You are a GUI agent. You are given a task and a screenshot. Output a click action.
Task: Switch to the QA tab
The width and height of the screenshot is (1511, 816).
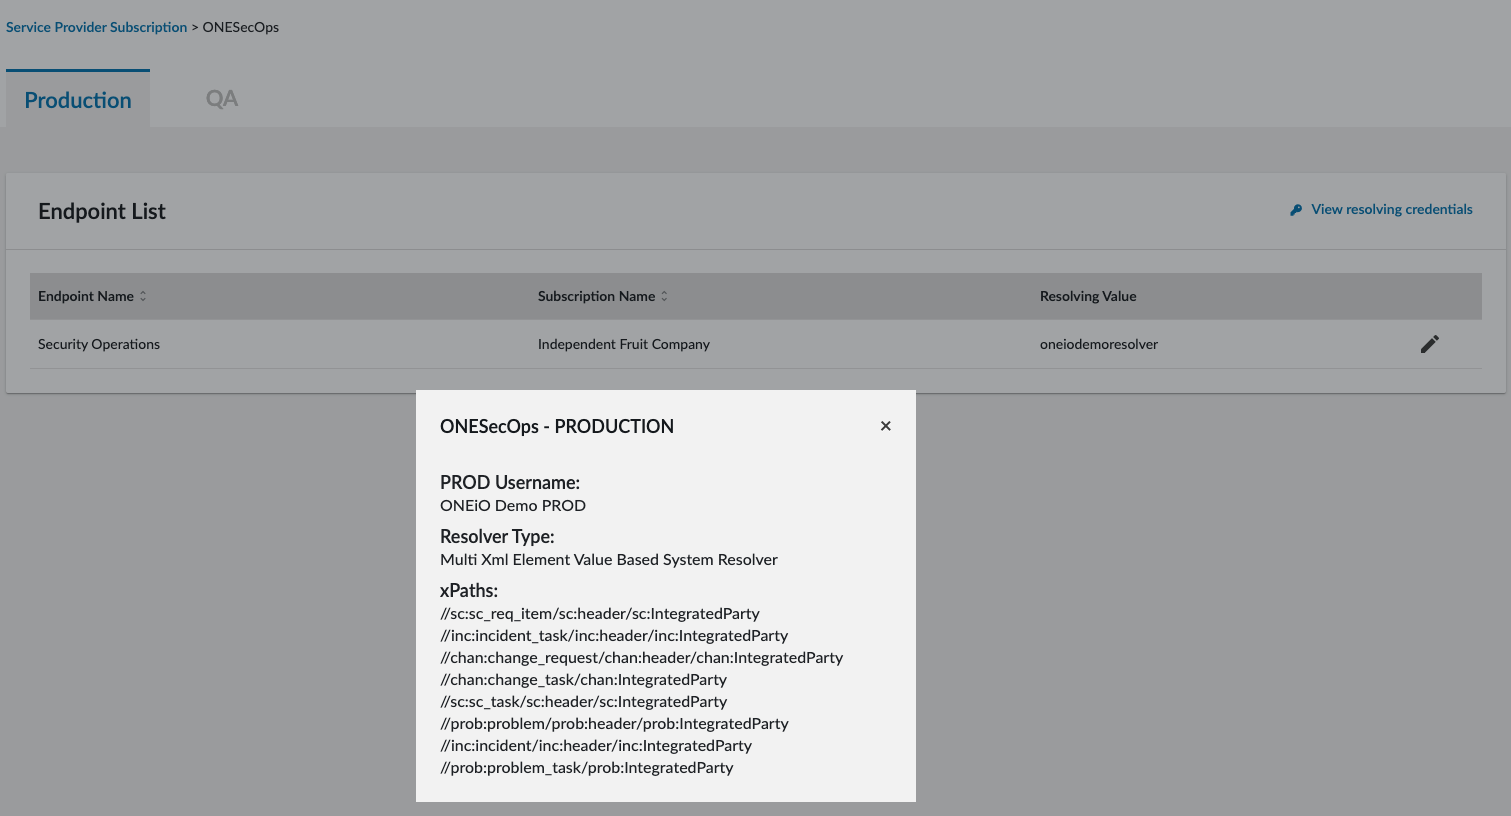tap(222, 99)
